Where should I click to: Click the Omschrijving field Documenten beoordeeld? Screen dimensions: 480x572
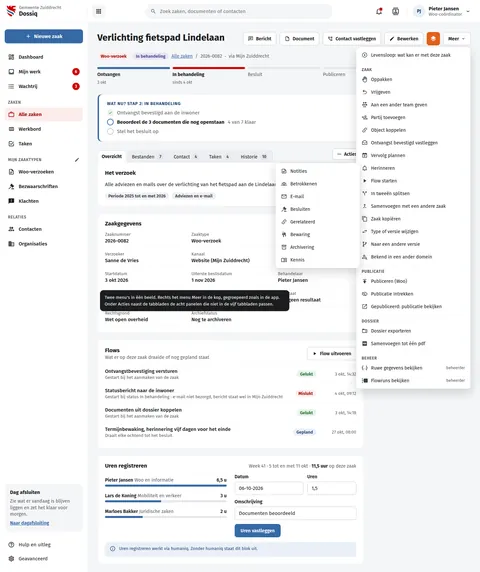[x=295, y=513]
